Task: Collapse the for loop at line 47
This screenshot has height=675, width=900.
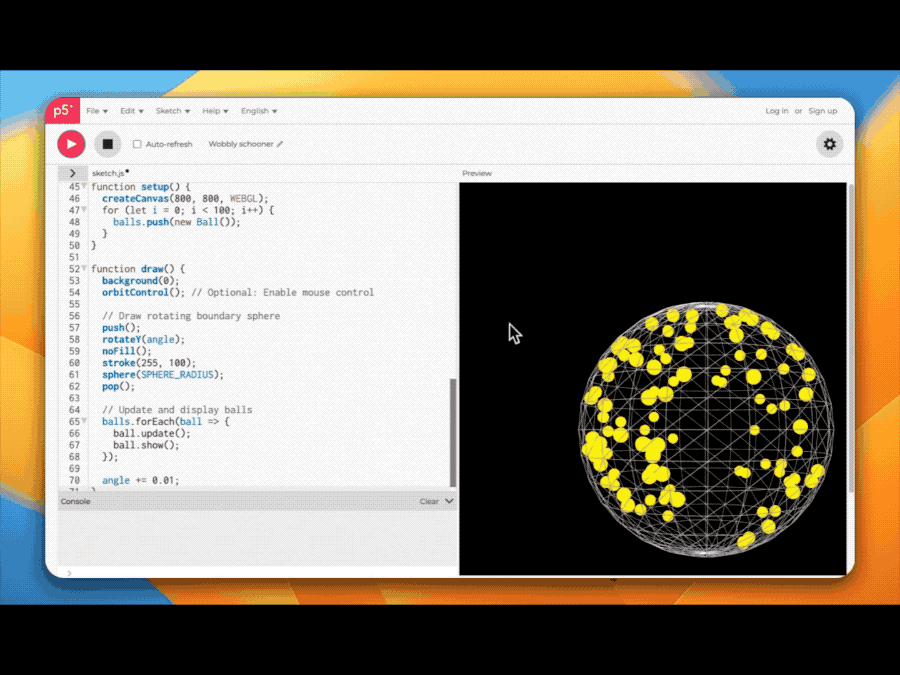Action: point(84,211)
